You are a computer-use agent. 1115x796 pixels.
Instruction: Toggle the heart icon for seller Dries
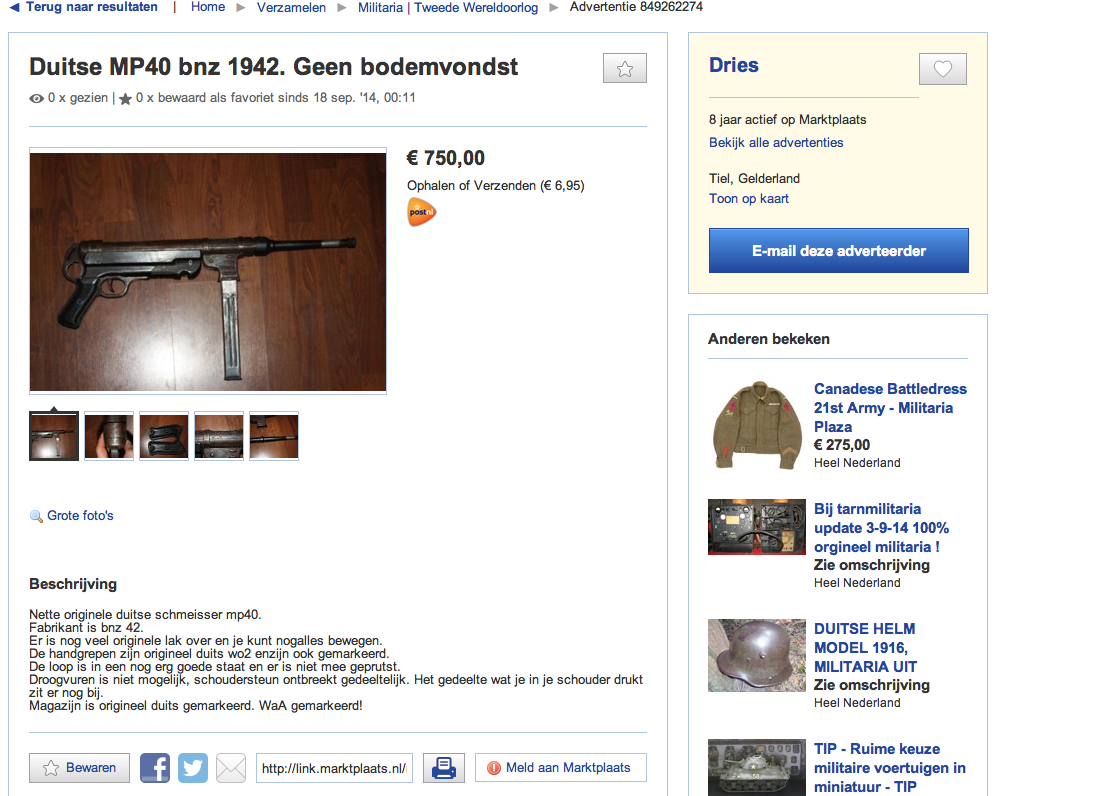click(942, 69)
